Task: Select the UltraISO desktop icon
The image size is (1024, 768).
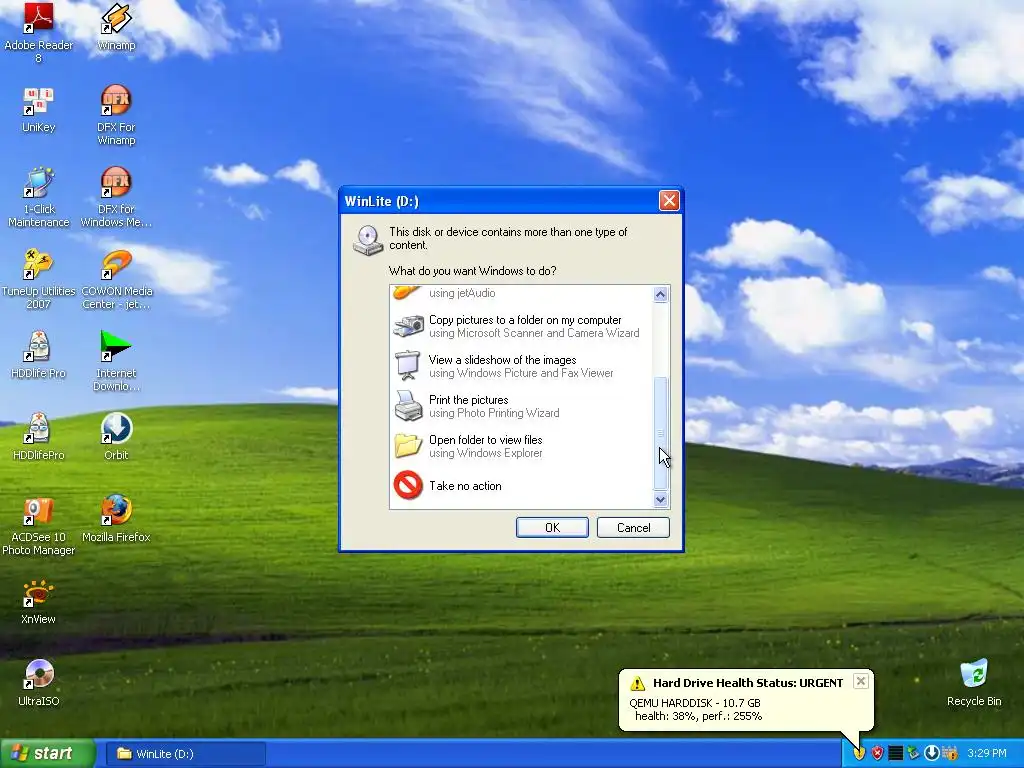Action: [x=39, y=683]
